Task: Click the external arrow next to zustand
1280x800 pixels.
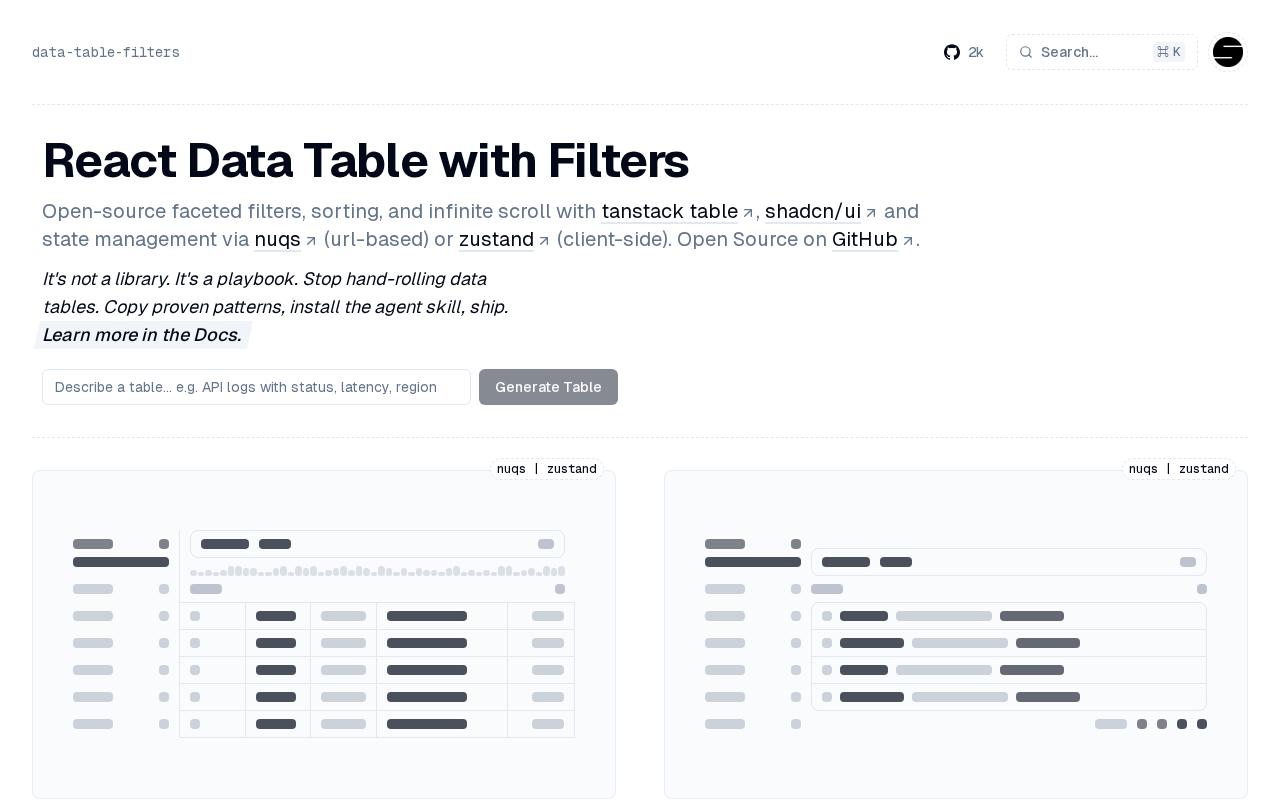Action: (544, 241)
